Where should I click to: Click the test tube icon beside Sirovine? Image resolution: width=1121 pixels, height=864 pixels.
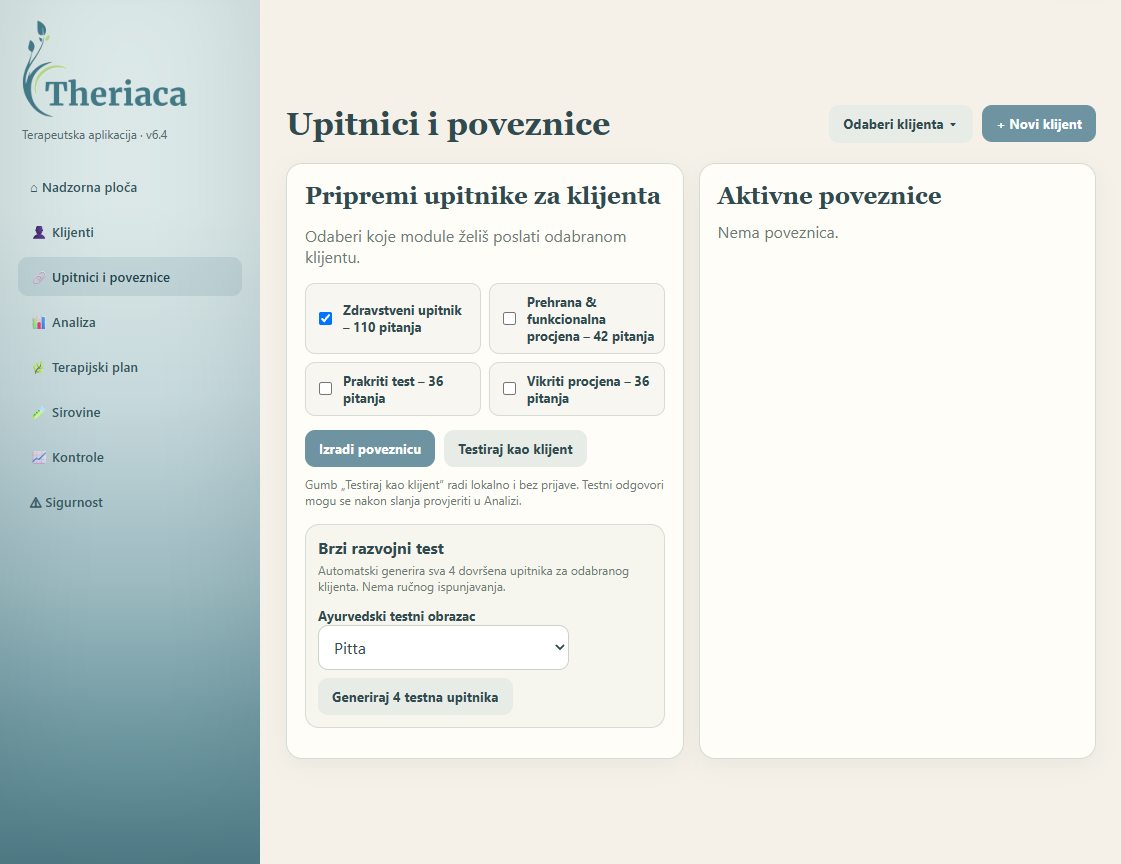click(39, 412)
